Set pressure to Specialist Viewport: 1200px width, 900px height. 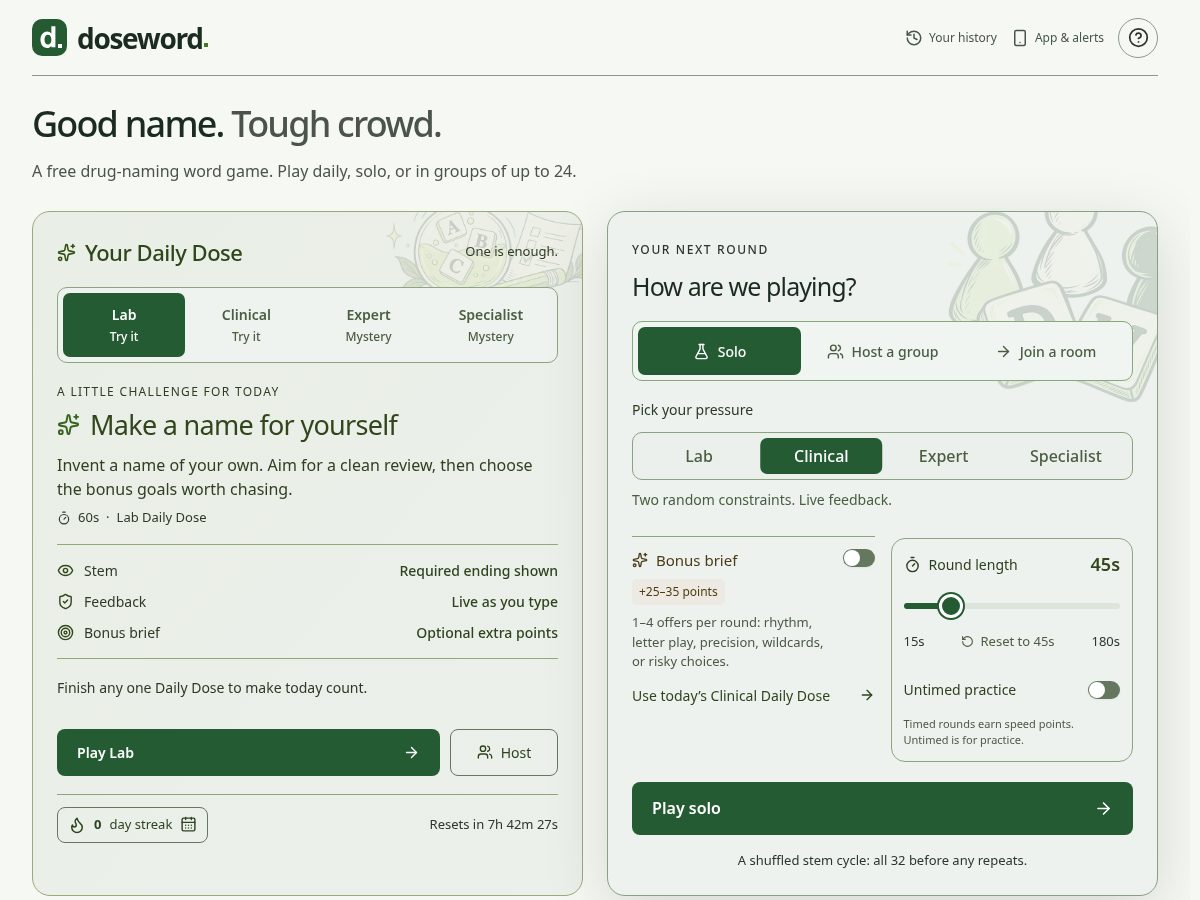click(x=1066, y=456)
